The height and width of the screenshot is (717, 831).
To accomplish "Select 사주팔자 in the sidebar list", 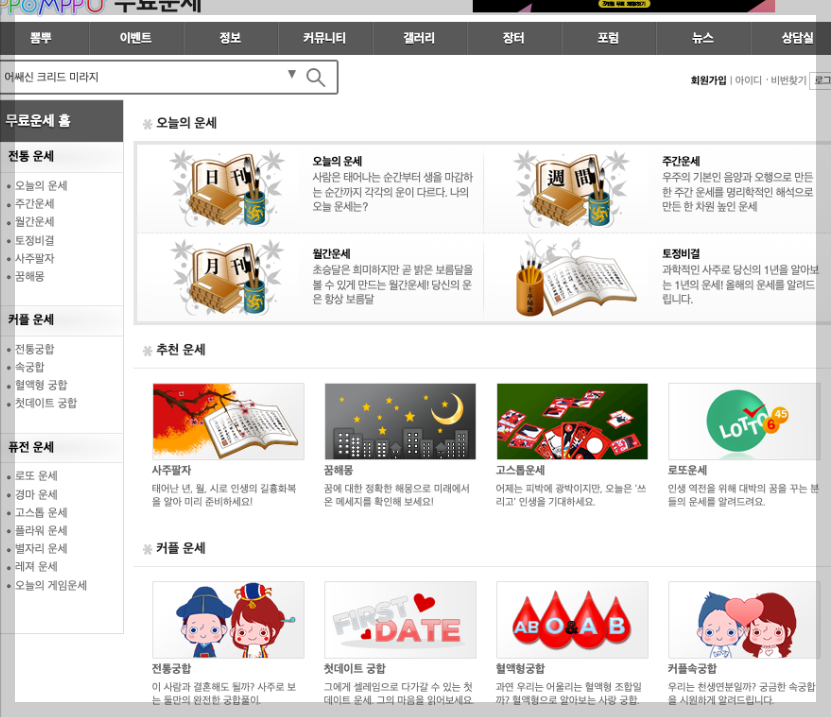I will 34,258.
